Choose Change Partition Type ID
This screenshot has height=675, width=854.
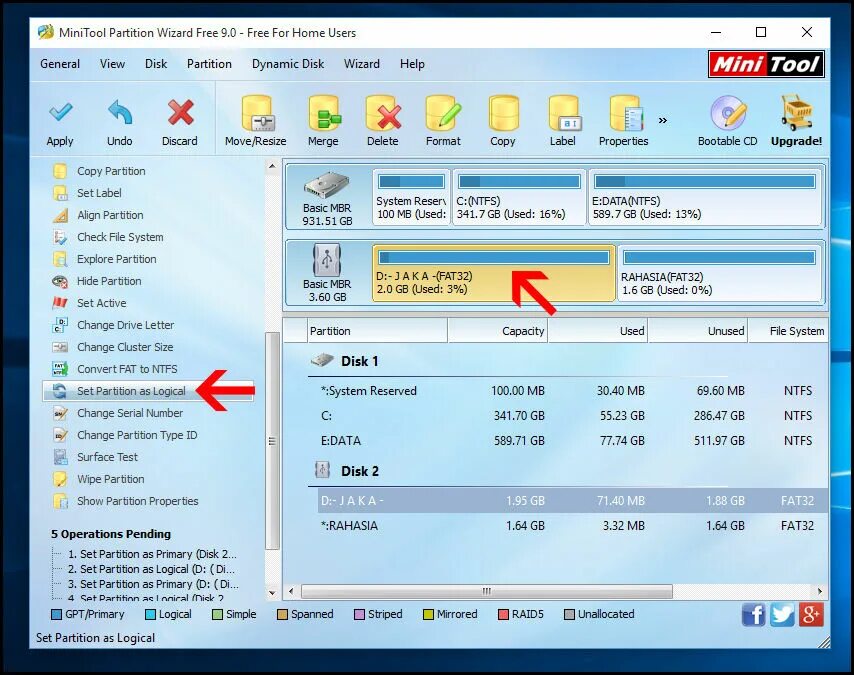pyautogui.click(x=137, y=435)
